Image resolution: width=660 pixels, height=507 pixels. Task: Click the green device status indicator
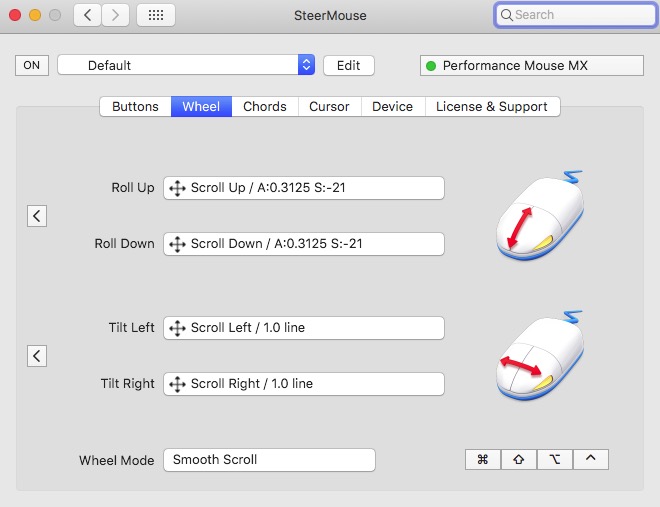[x=431, y=66]
